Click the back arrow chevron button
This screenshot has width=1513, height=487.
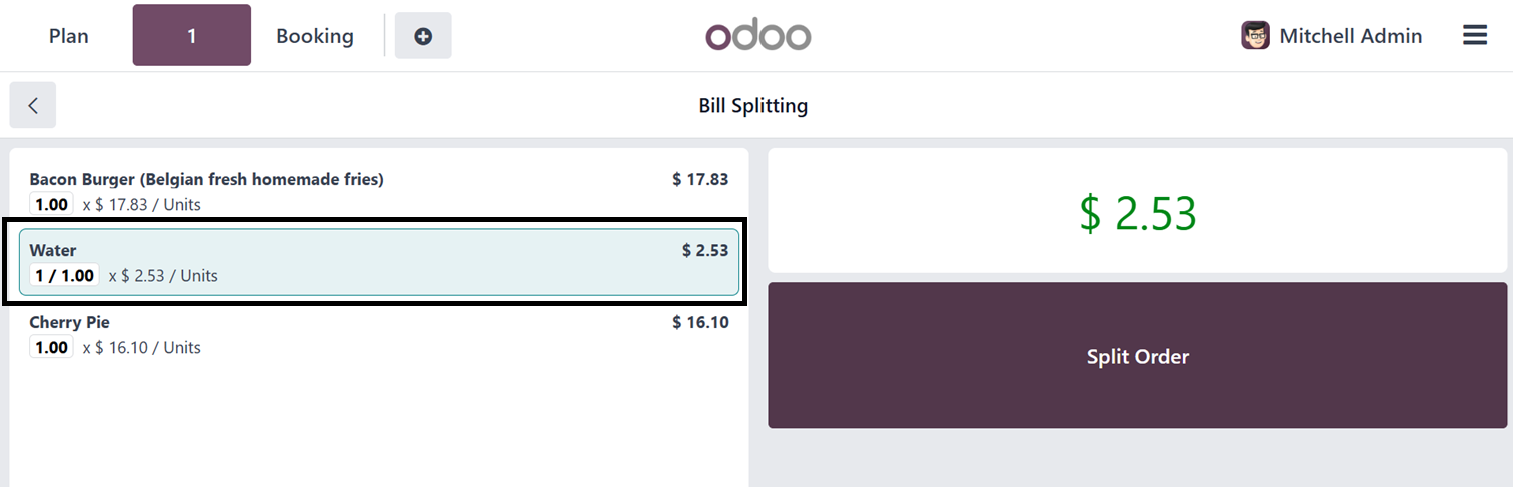pyautogui.click(x=33, y=105)
